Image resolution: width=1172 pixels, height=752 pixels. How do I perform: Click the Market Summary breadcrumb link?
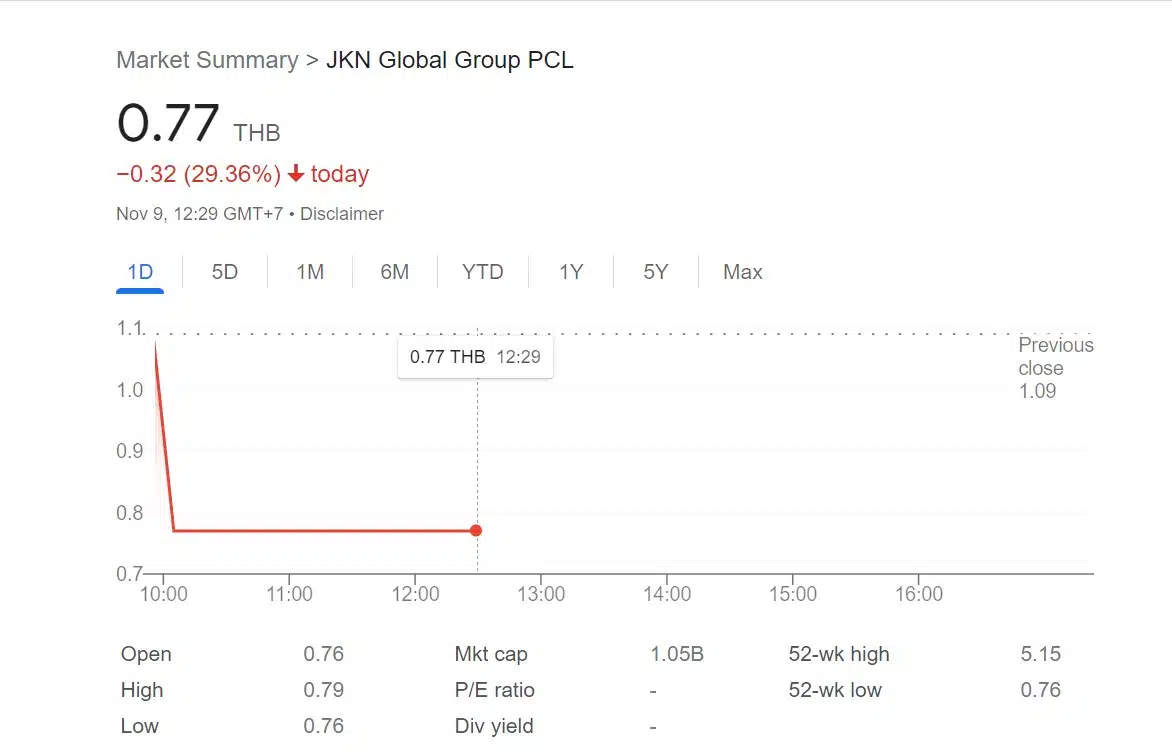(x=207, y=60)
